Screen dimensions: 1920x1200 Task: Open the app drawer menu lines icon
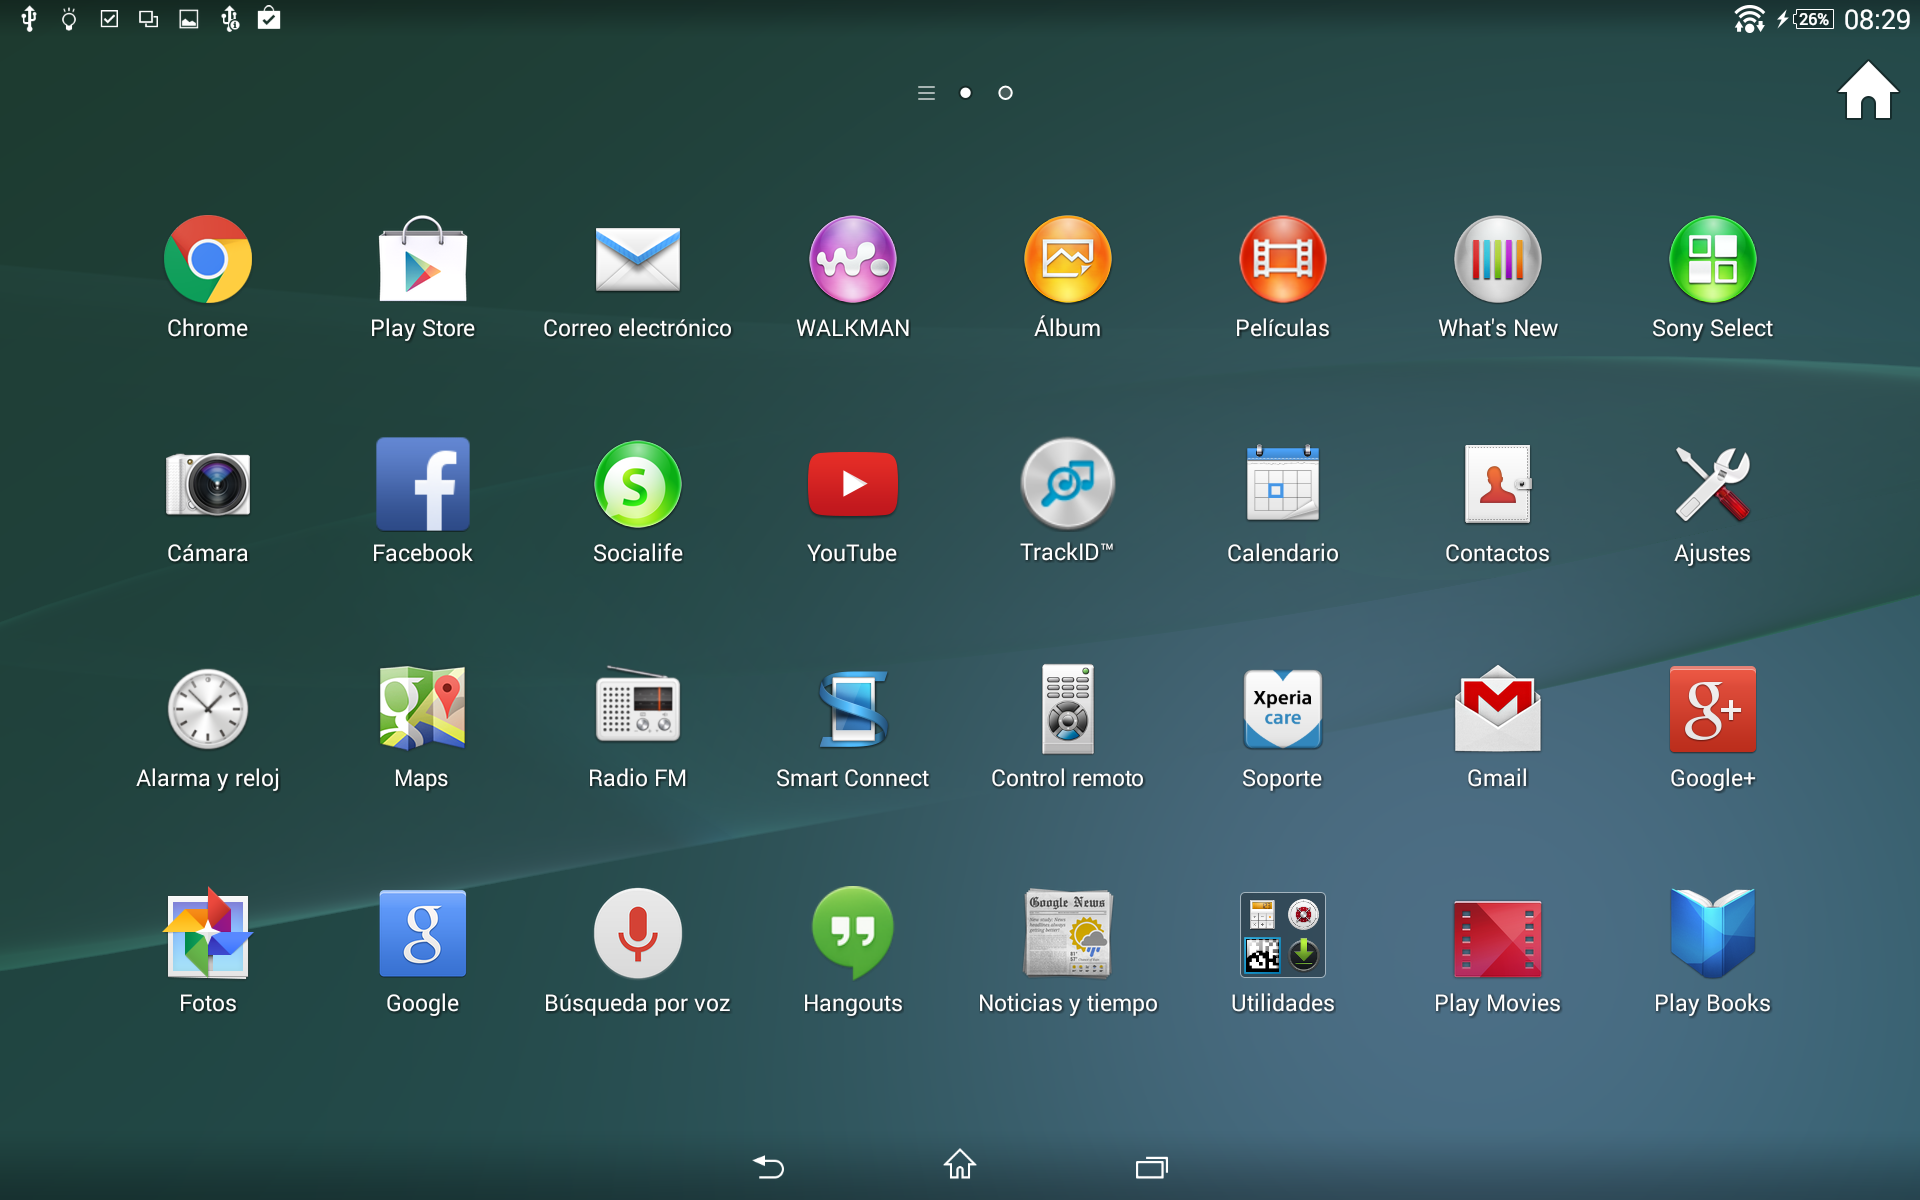pos(926,93)
